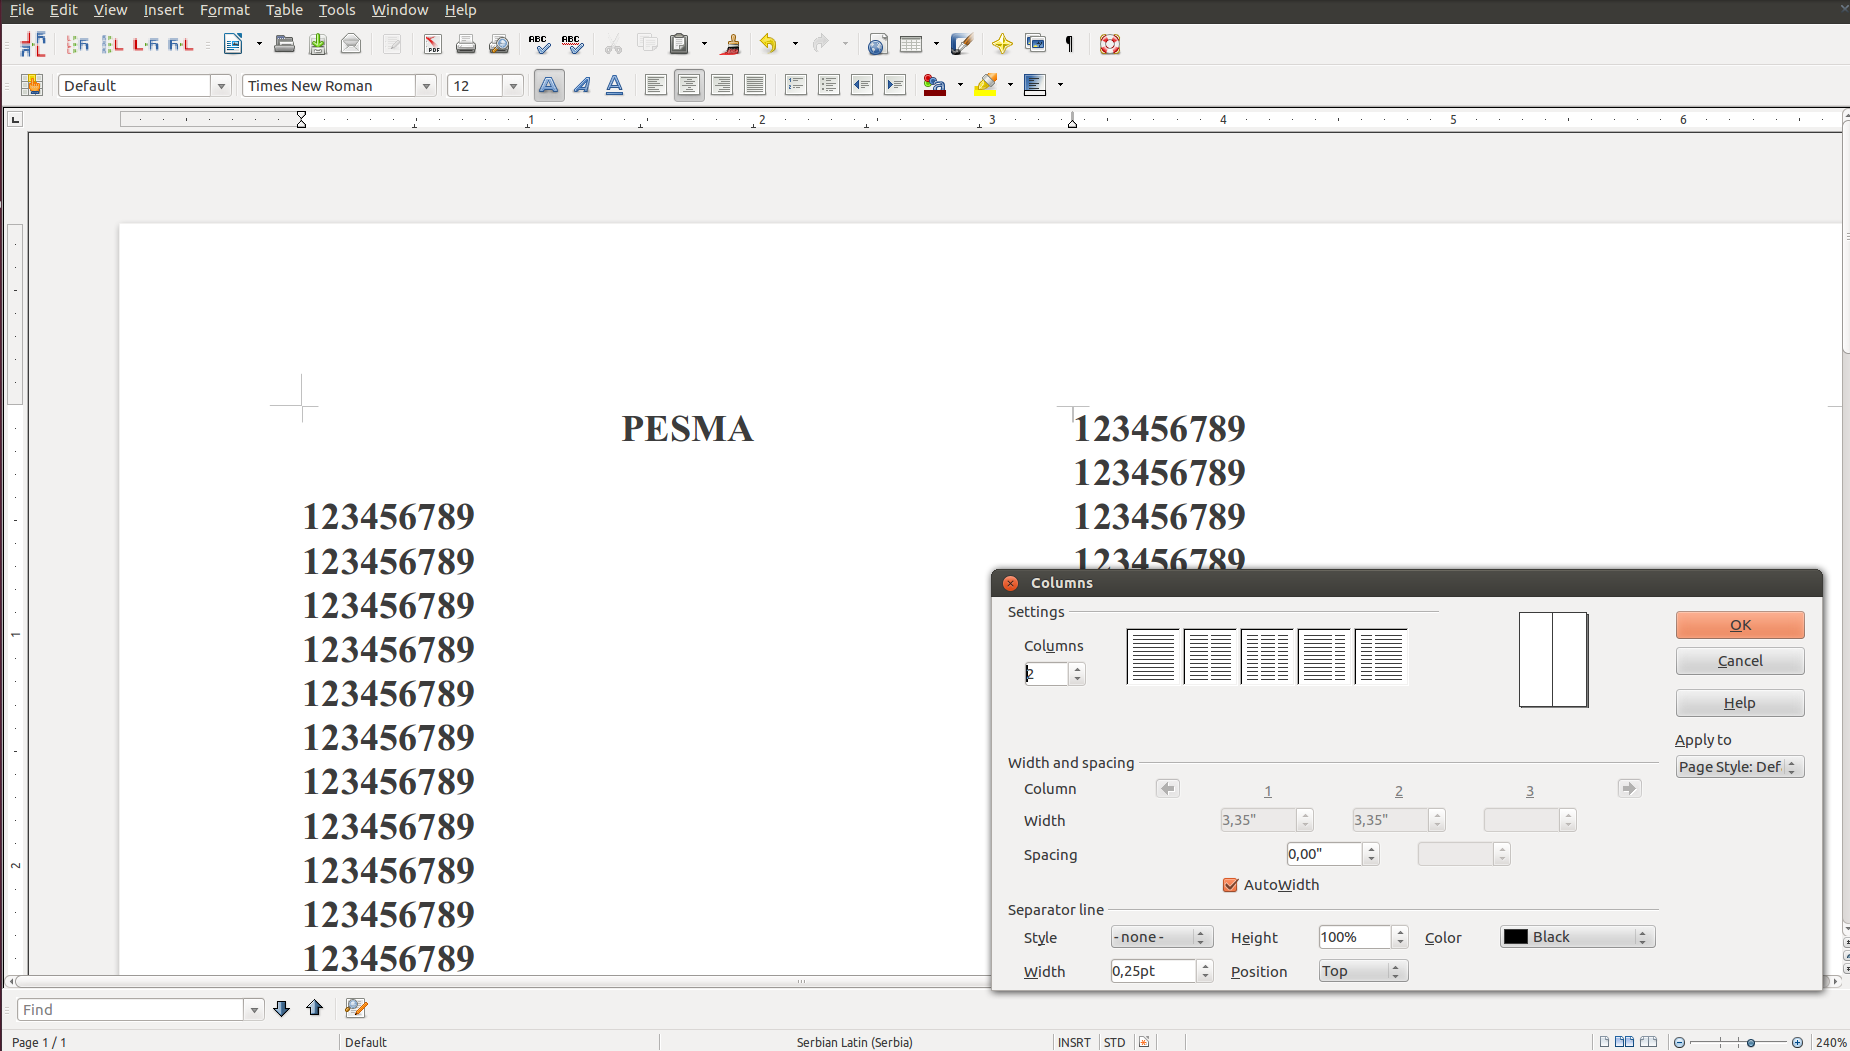Click the Export as PDF toolbar icon
The image size is (1850, 1051).
coord(432,44)
